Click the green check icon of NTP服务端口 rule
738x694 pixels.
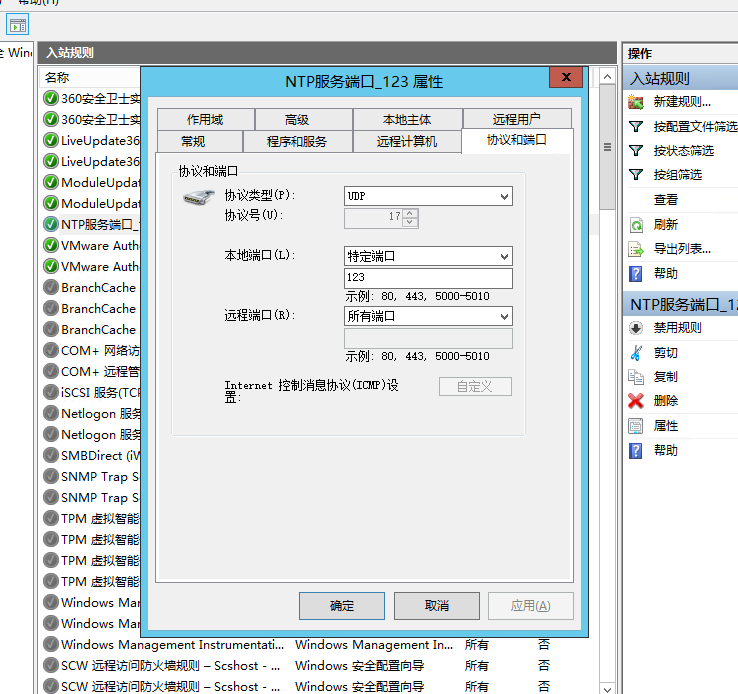point(51,224)
